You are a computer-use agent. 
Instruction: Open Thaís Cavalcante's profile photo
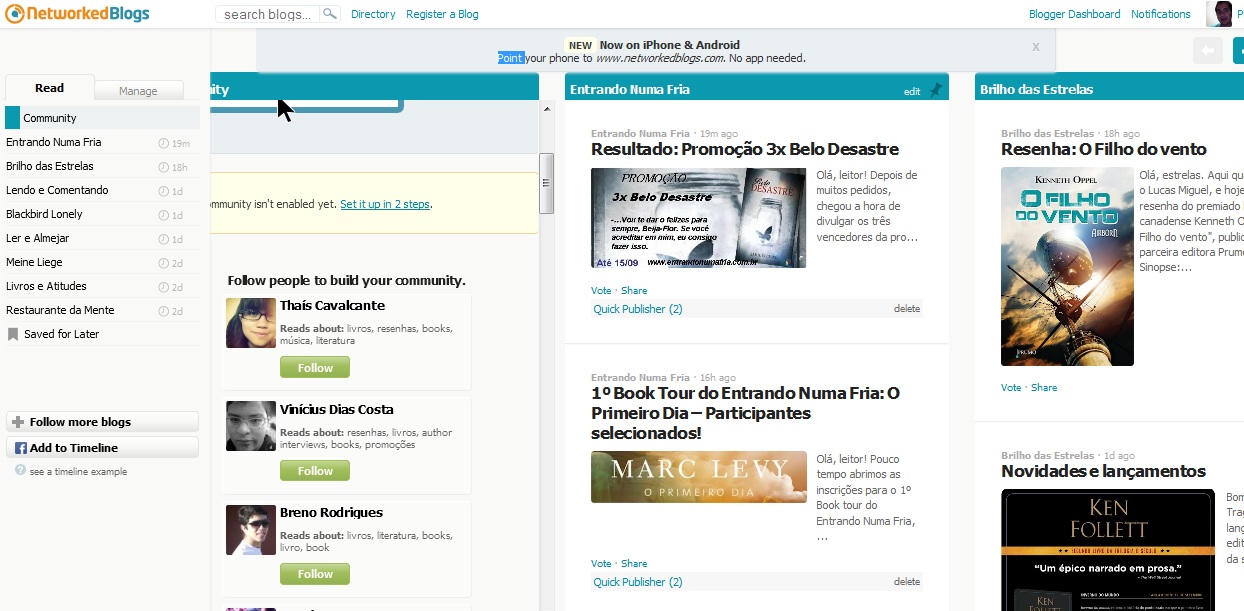point(251,323)
